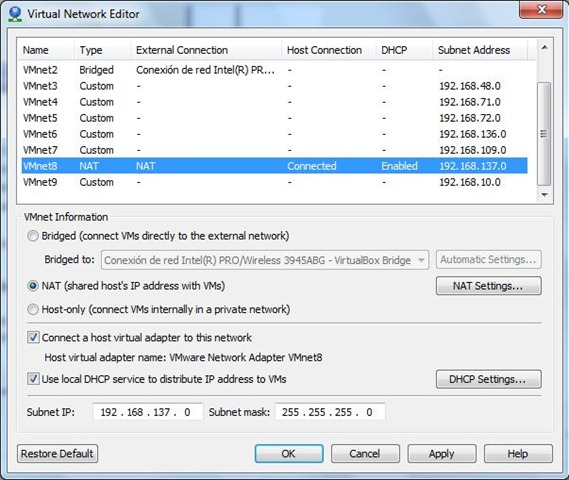This screenshot has height=480, width=569.
Task: Click the Subnet IP field
Action: (148, 412)
